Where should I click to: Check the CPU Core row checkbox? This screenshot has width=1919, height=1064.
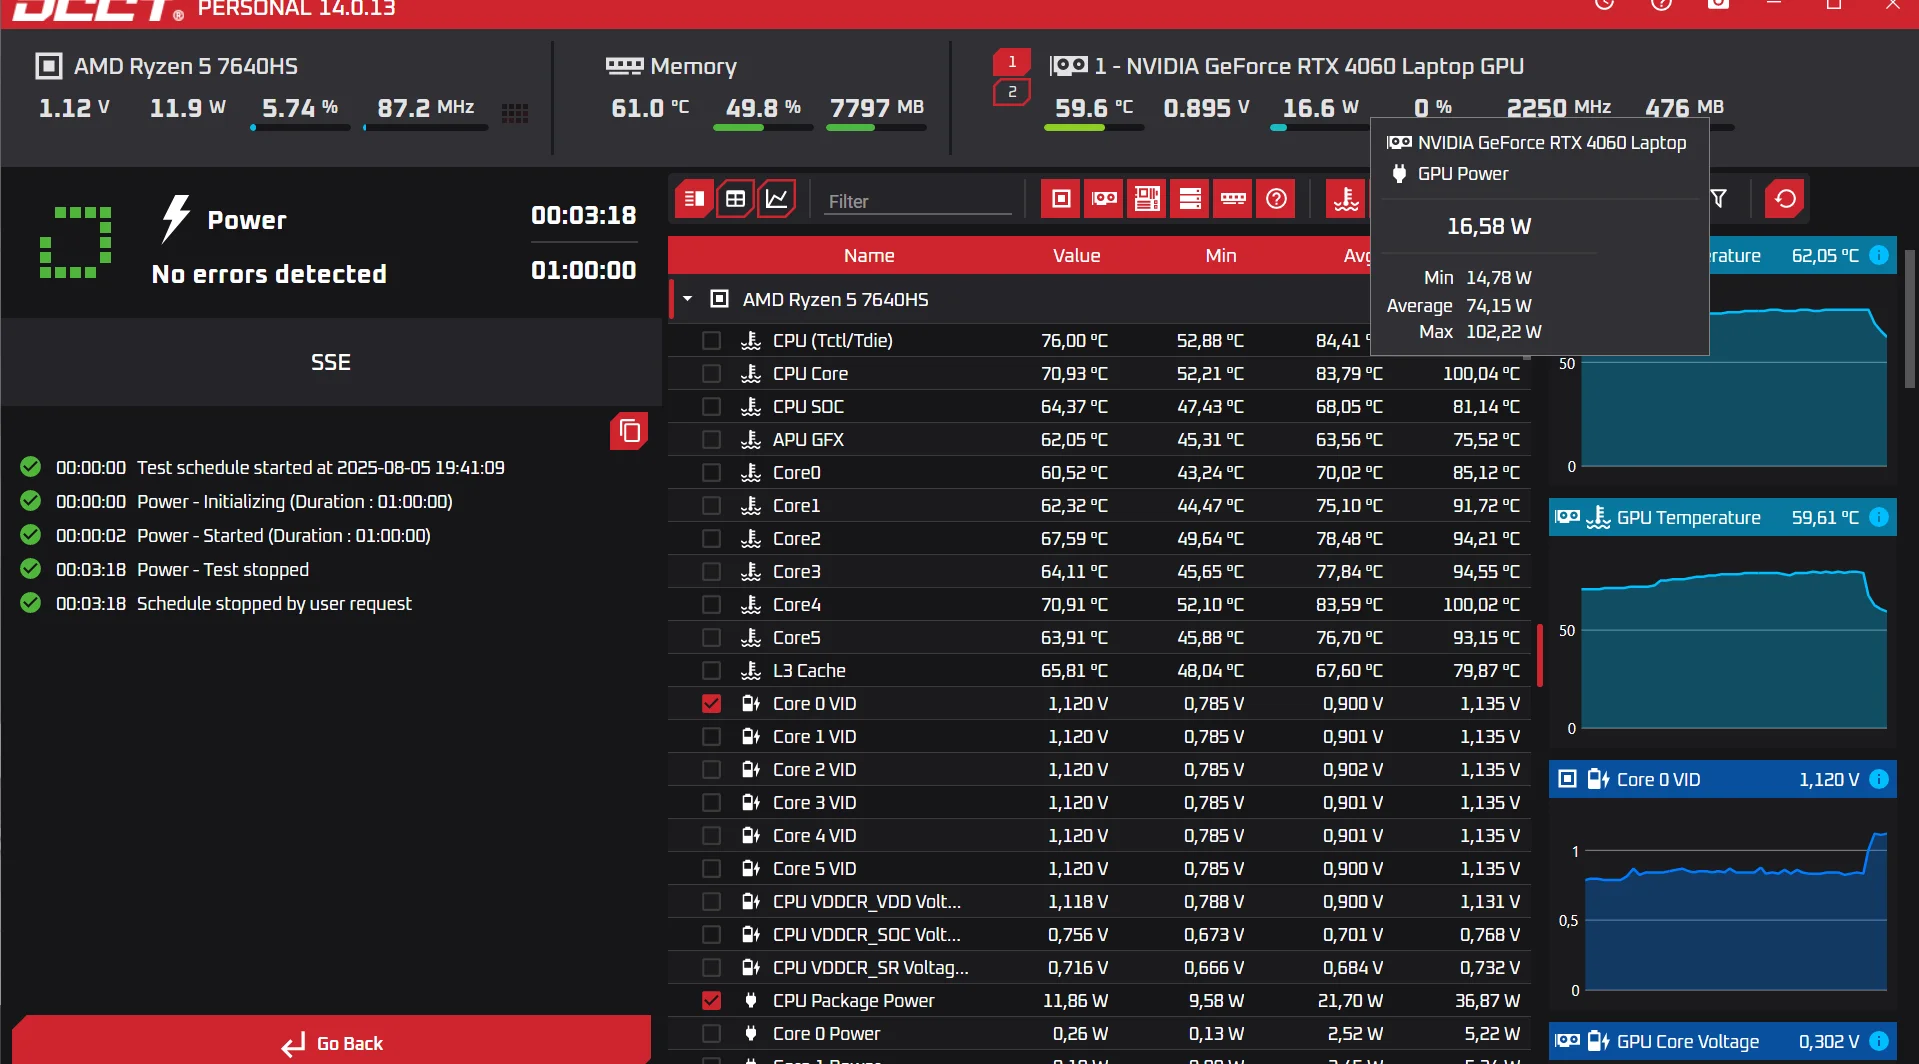(x=711, y=373)
